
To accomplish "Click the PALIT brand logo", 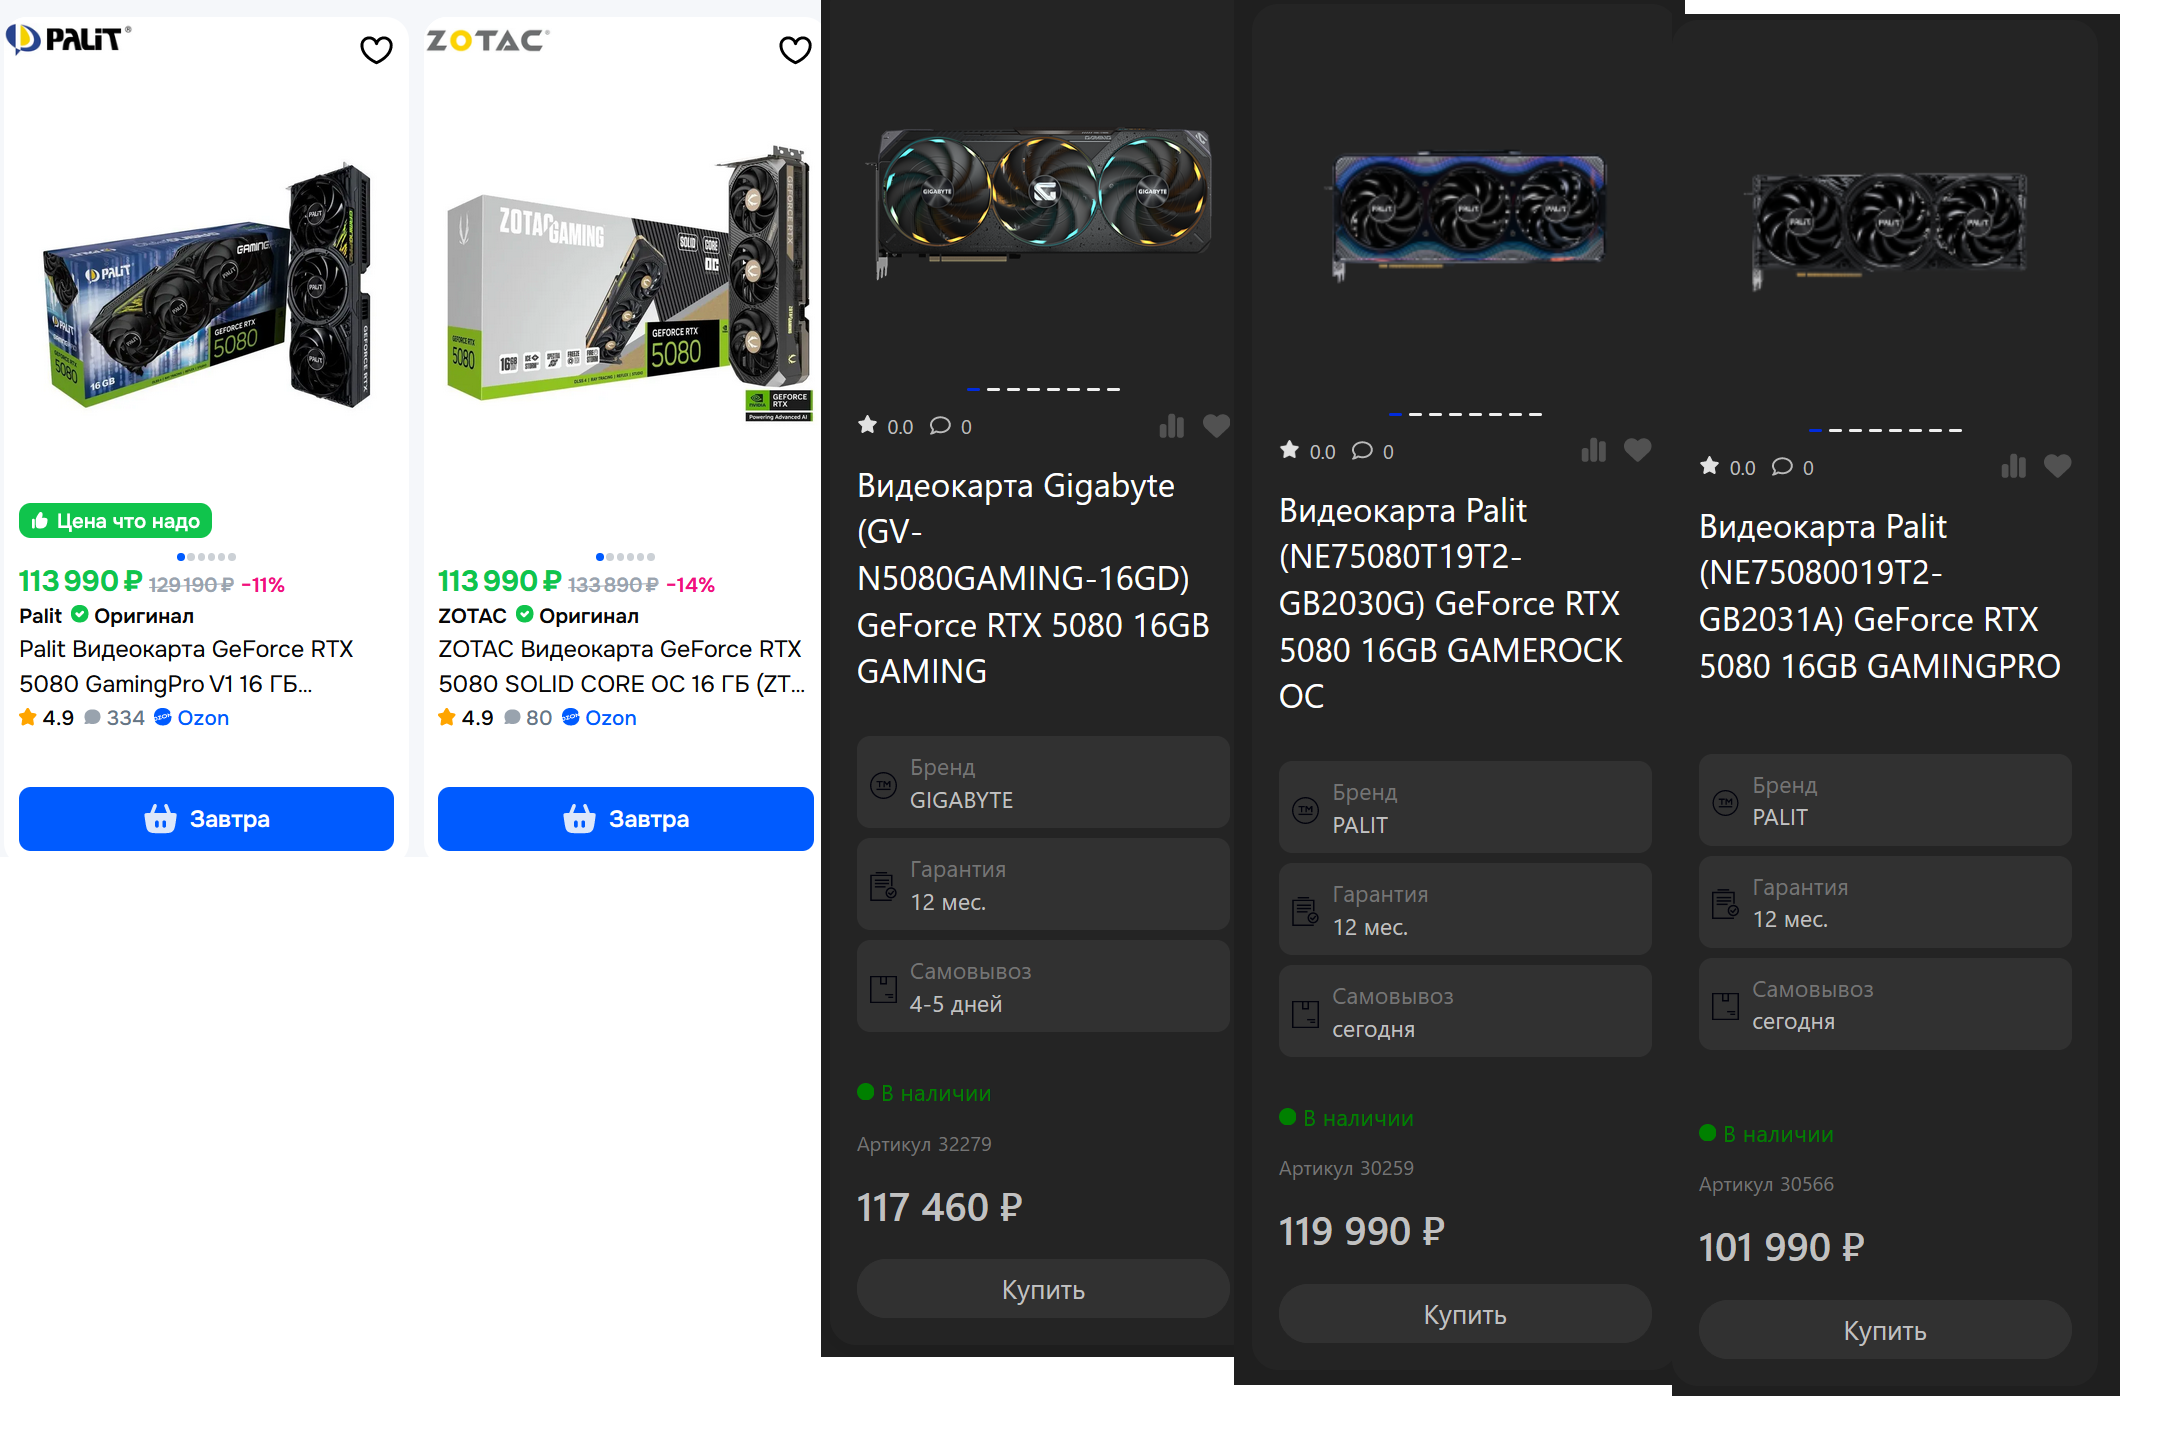I will coord(69,40).
